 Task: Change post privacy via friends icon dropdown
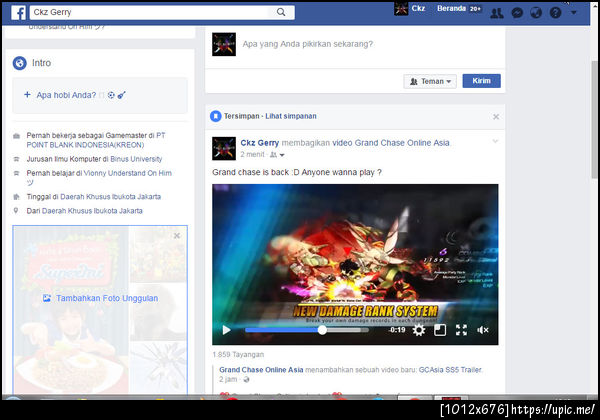coord(277,155)
